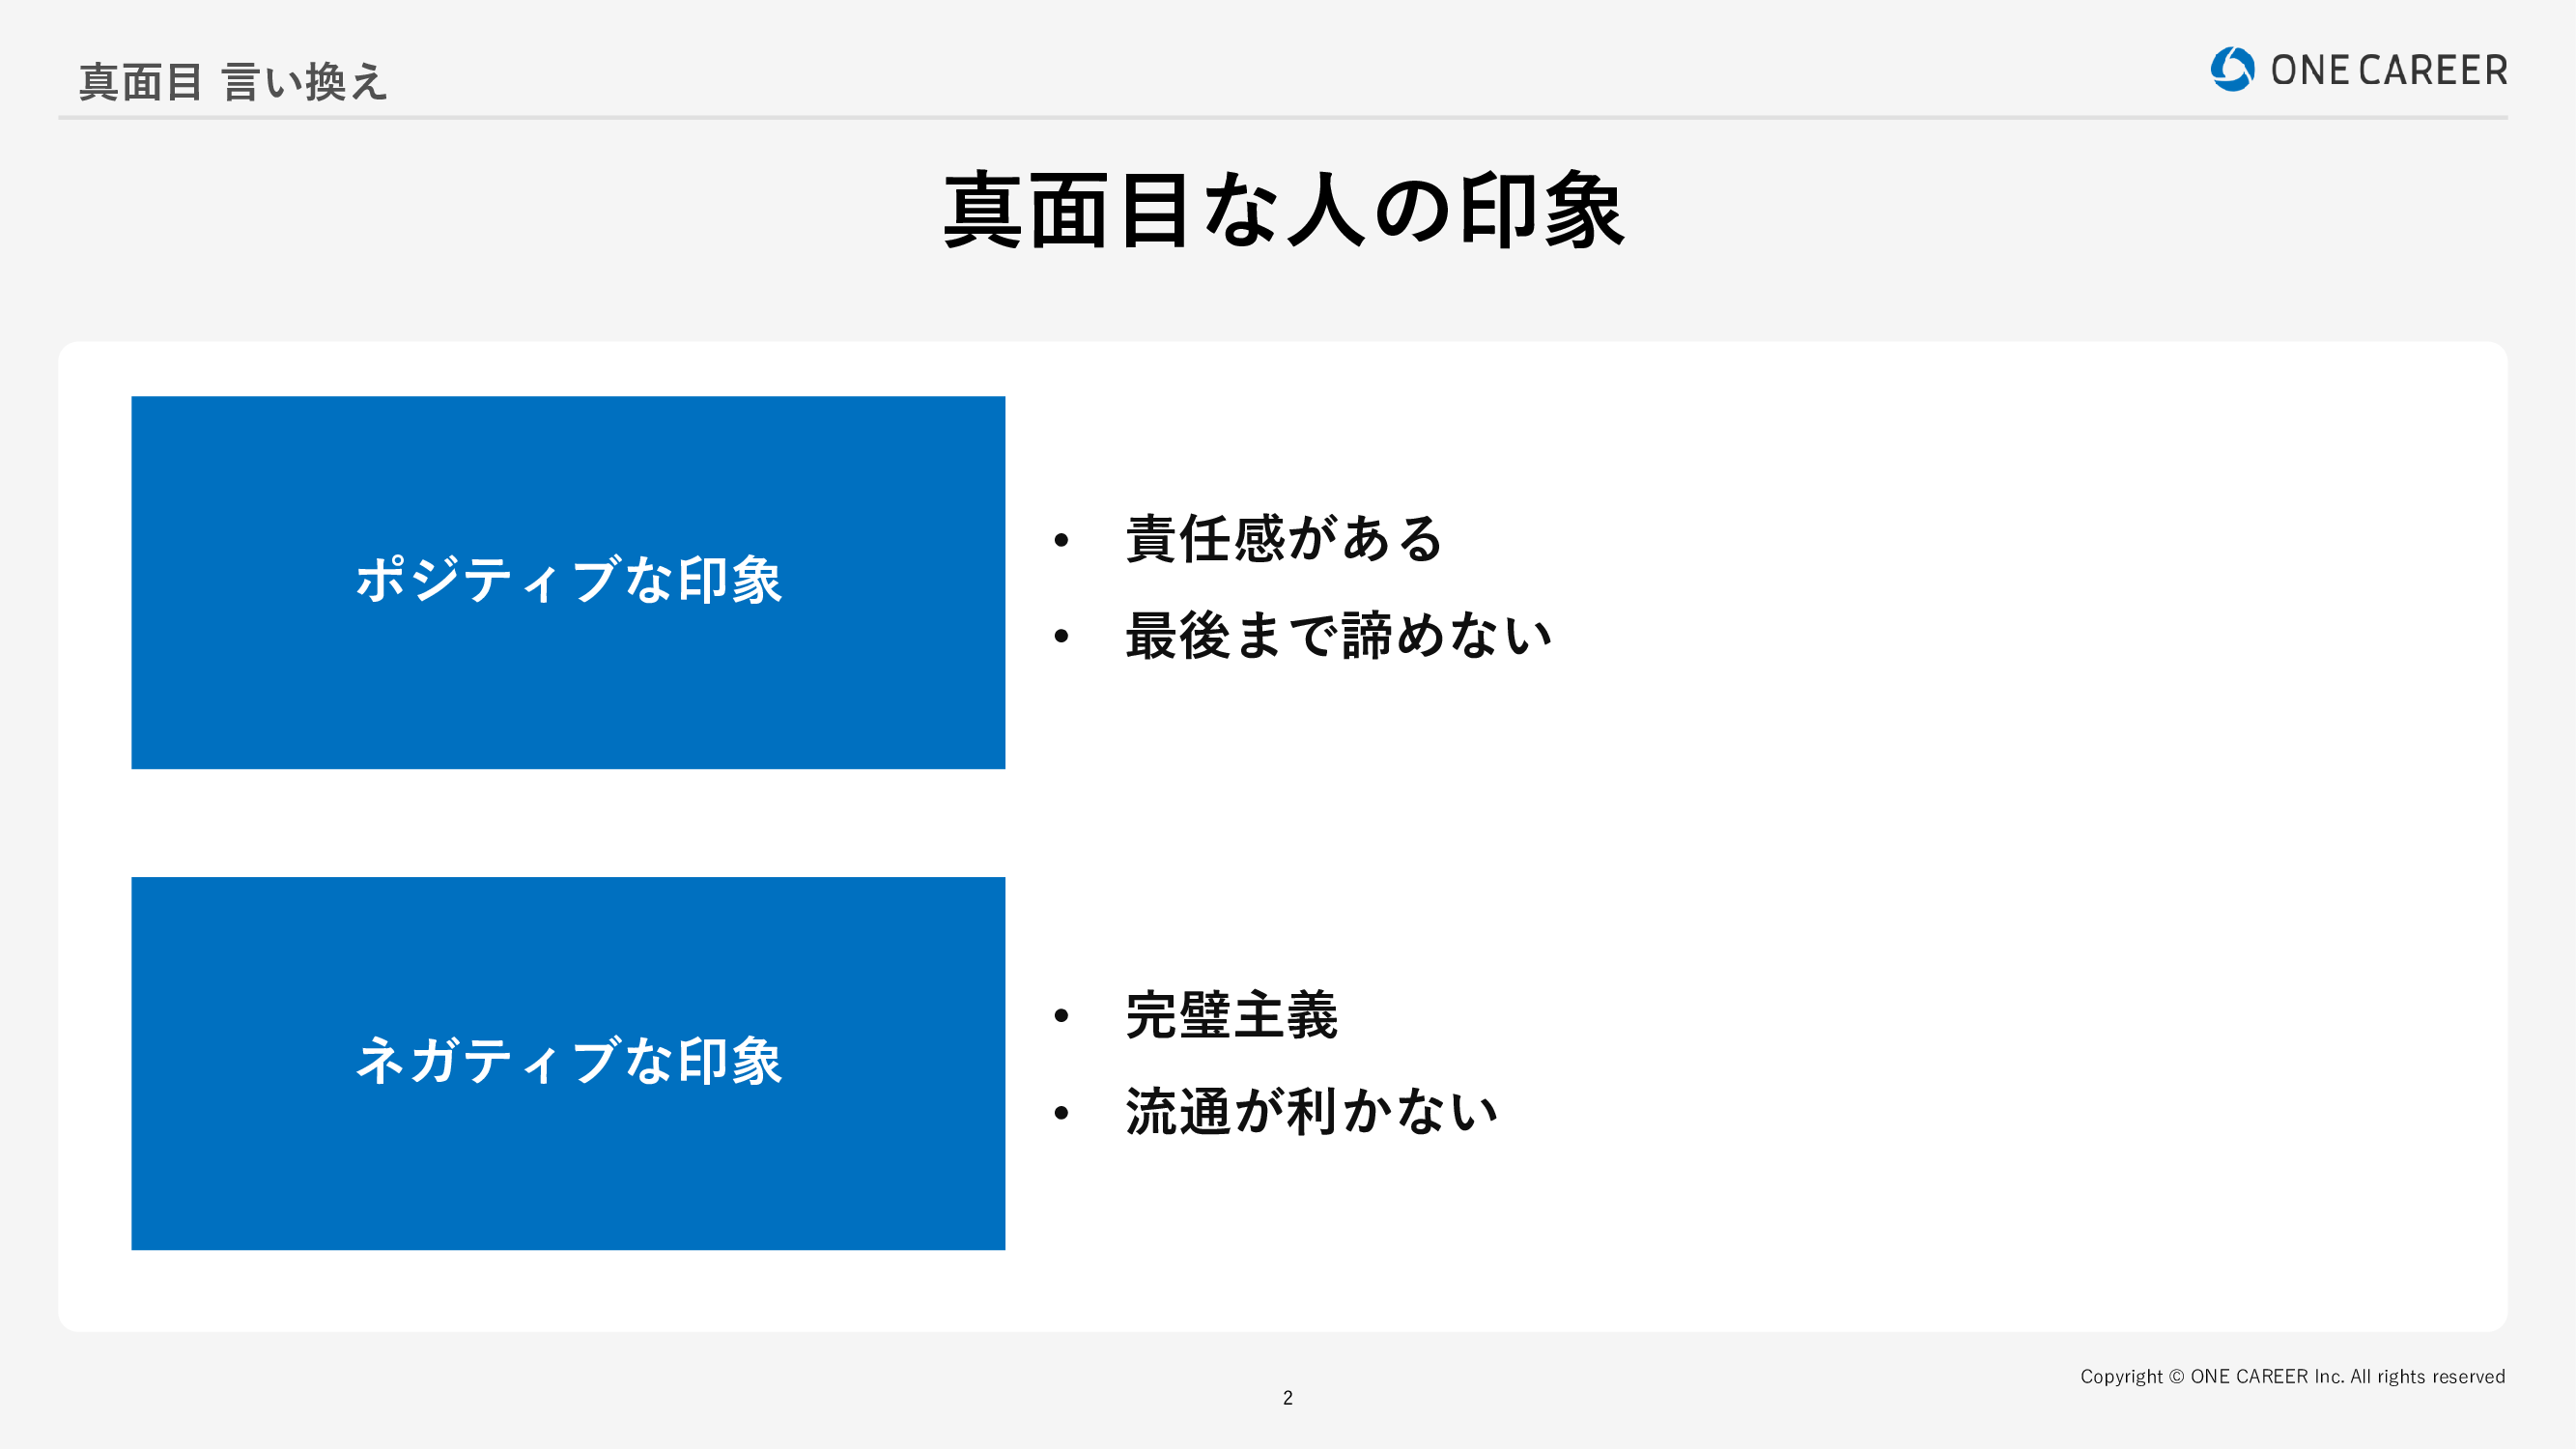
Task: Click the bullet text 完璧主義
Action: [1231, 1015]
